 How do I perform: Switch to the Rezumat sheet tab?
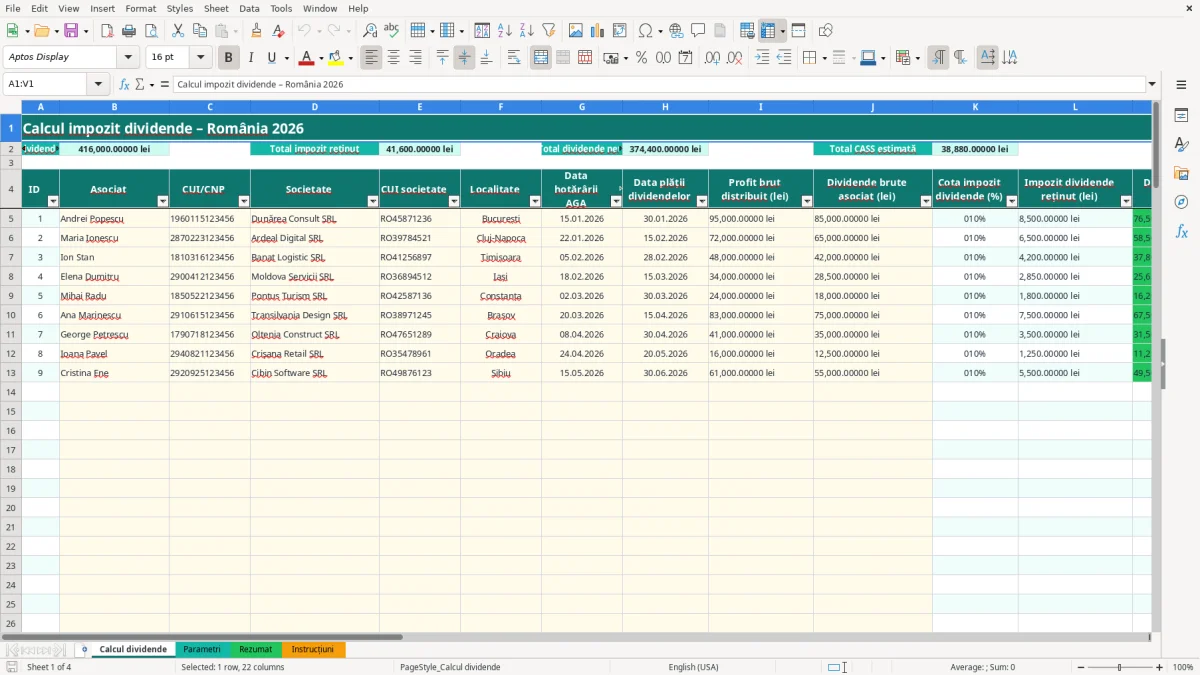255,650
